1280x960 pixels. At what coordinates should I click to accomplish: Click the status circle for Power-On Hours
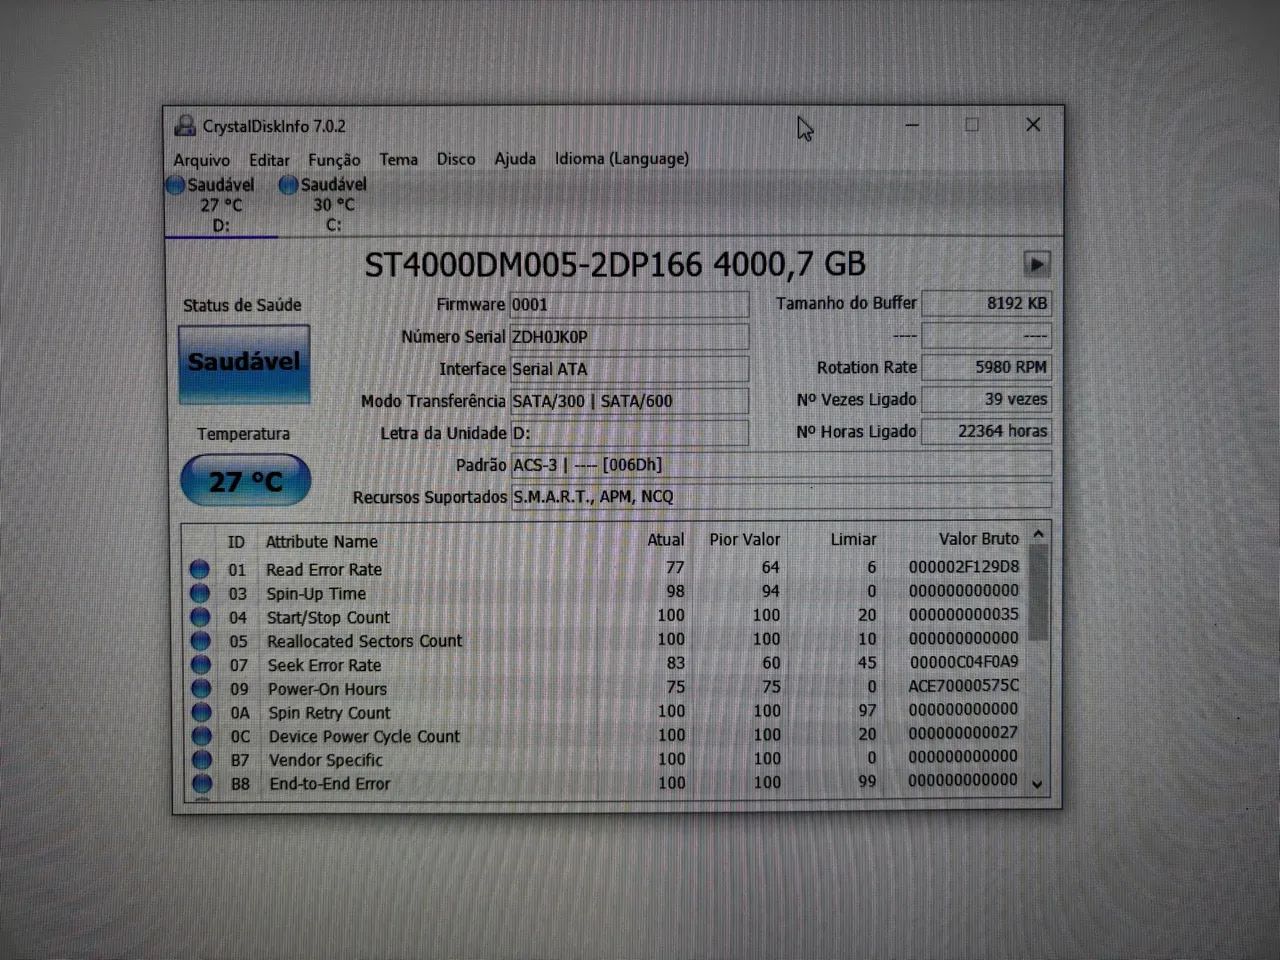[x=201, y=689]
